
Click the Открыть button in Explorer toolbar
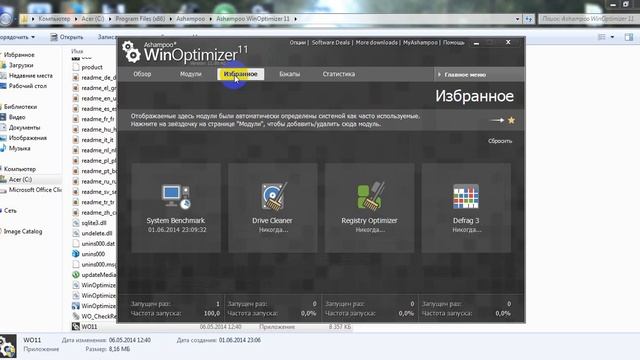coord(67,37)
